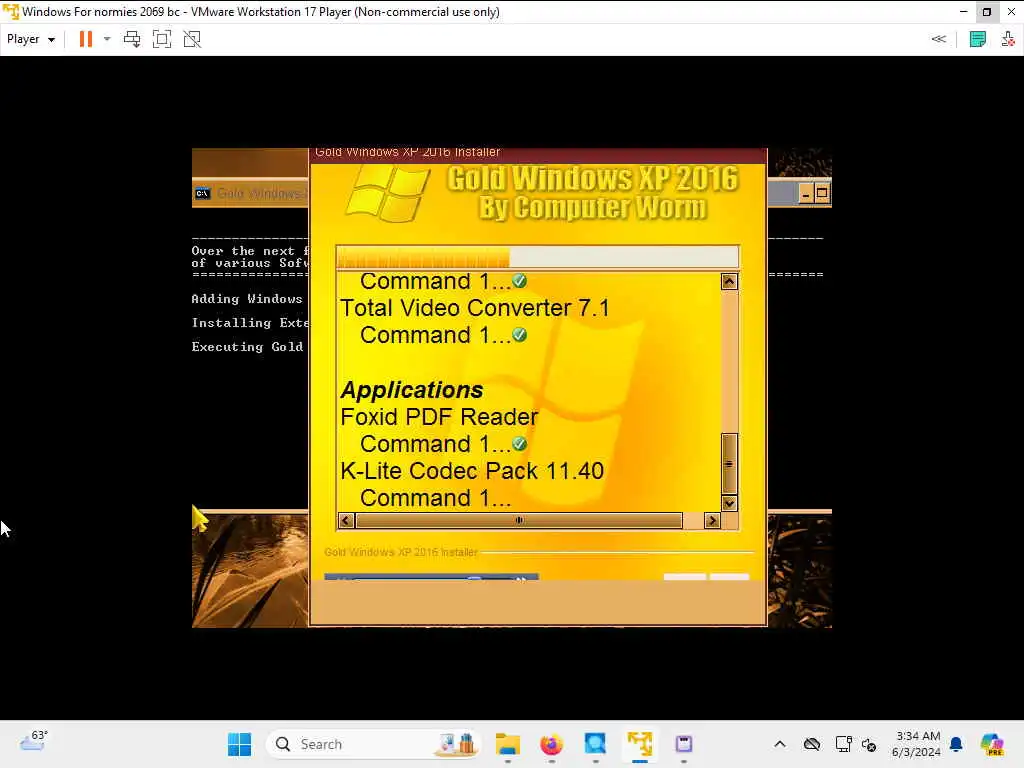Click the removable devices icon at toolbar's right end

pos(1008,39)
